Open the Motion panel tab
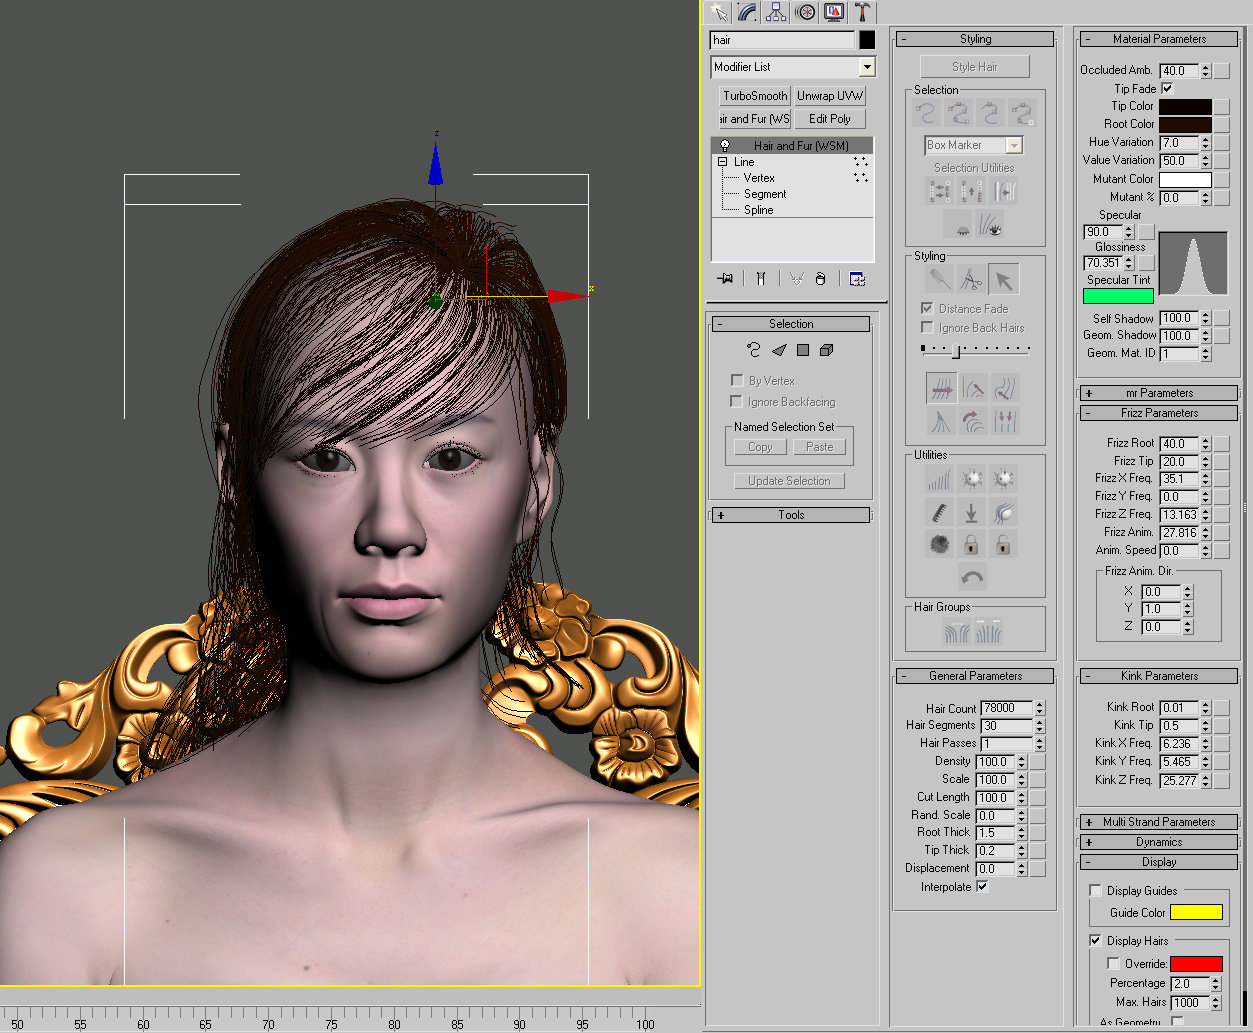Viewport: 1253px width, 1033px height. coord(805,12)
